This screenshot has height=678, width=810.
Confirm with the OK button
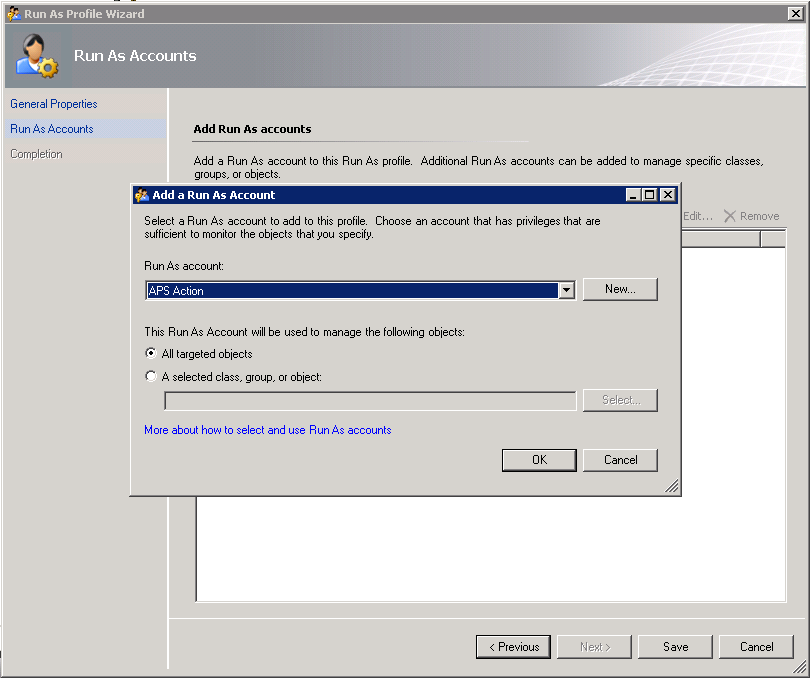tap(539, 460)
